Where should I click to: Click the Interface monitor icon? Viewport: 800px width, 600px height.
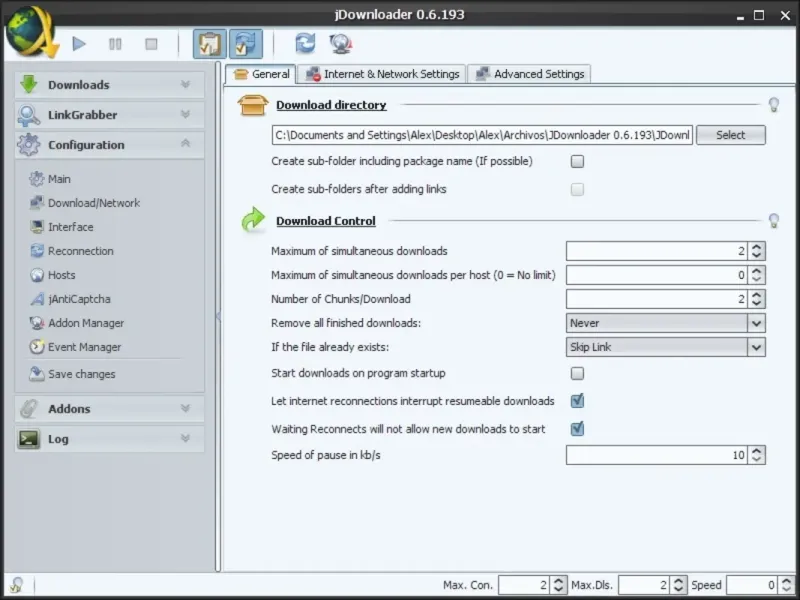coord(37,227)
